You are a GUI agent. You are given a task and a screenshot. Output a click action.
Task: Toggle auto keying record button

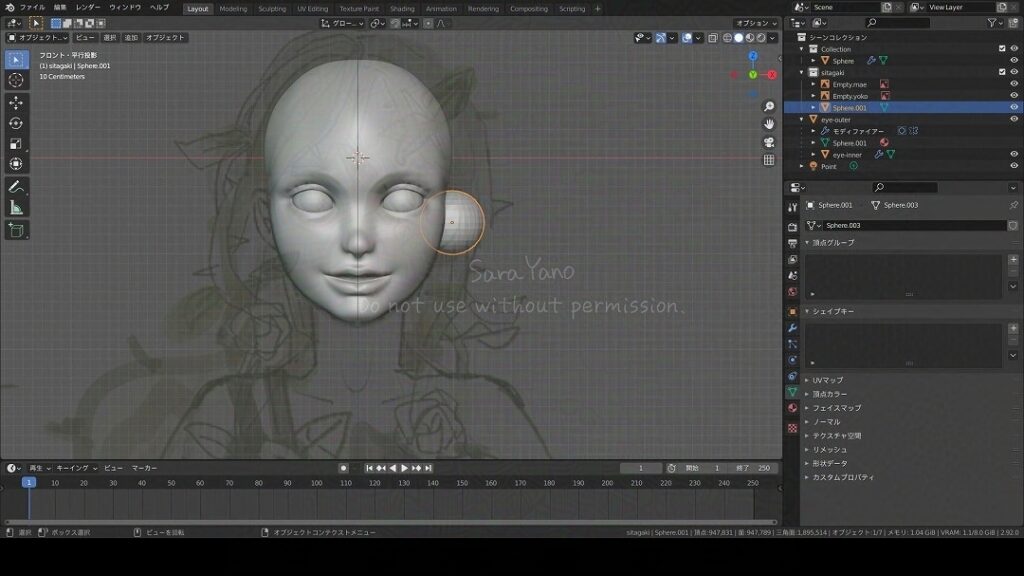point(344,468)
